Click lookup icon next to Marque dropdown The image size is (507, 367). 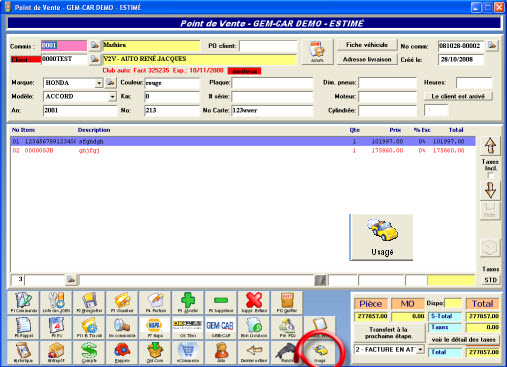(110, 82)
